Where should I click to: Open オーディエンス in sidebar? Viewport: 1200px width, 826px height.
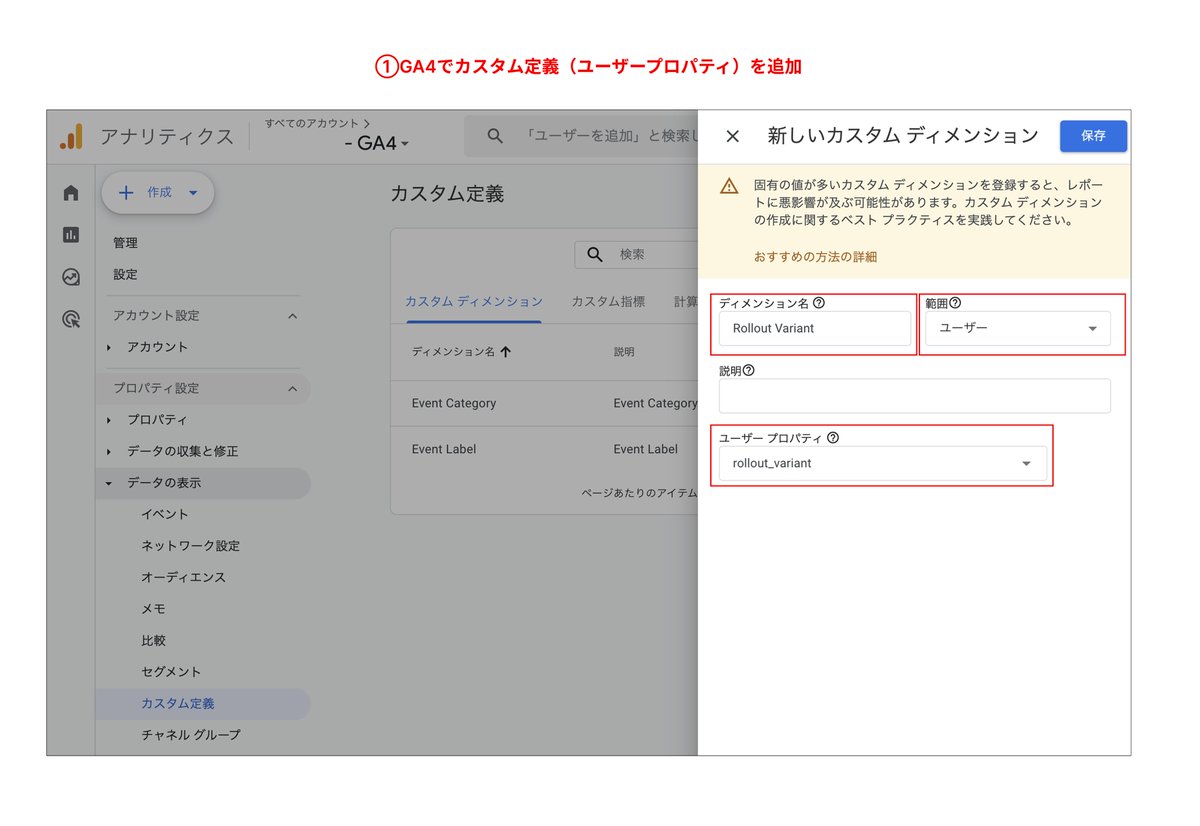[184, 577]
